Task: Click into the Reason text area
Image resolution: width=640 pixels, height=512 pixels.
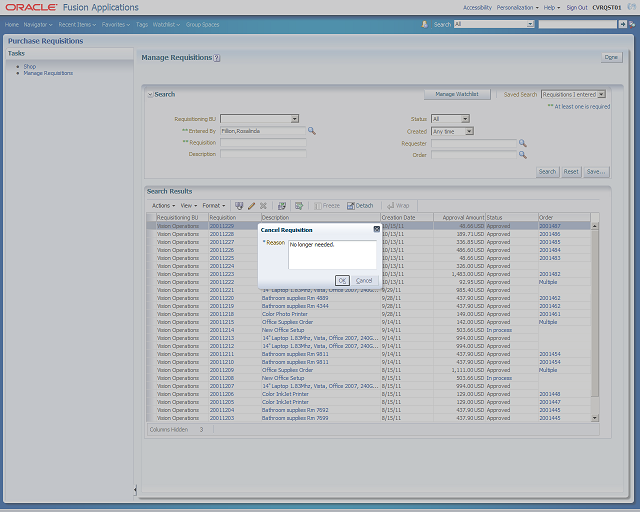Action: (332, 255)
